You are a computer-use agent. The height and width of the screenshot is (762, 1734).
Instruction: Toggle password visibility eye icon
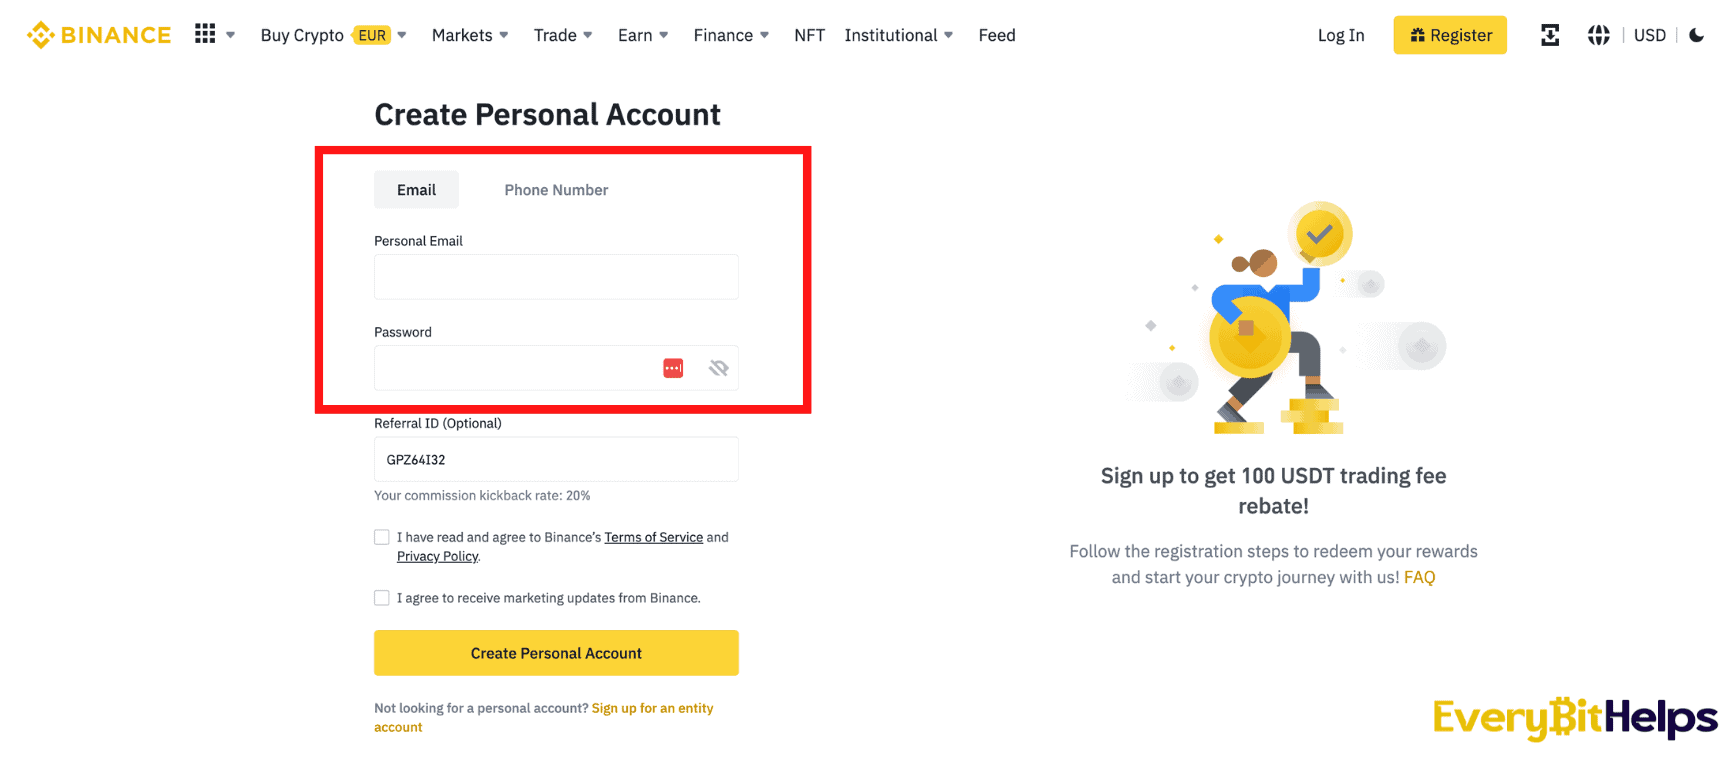pos(718,368)
